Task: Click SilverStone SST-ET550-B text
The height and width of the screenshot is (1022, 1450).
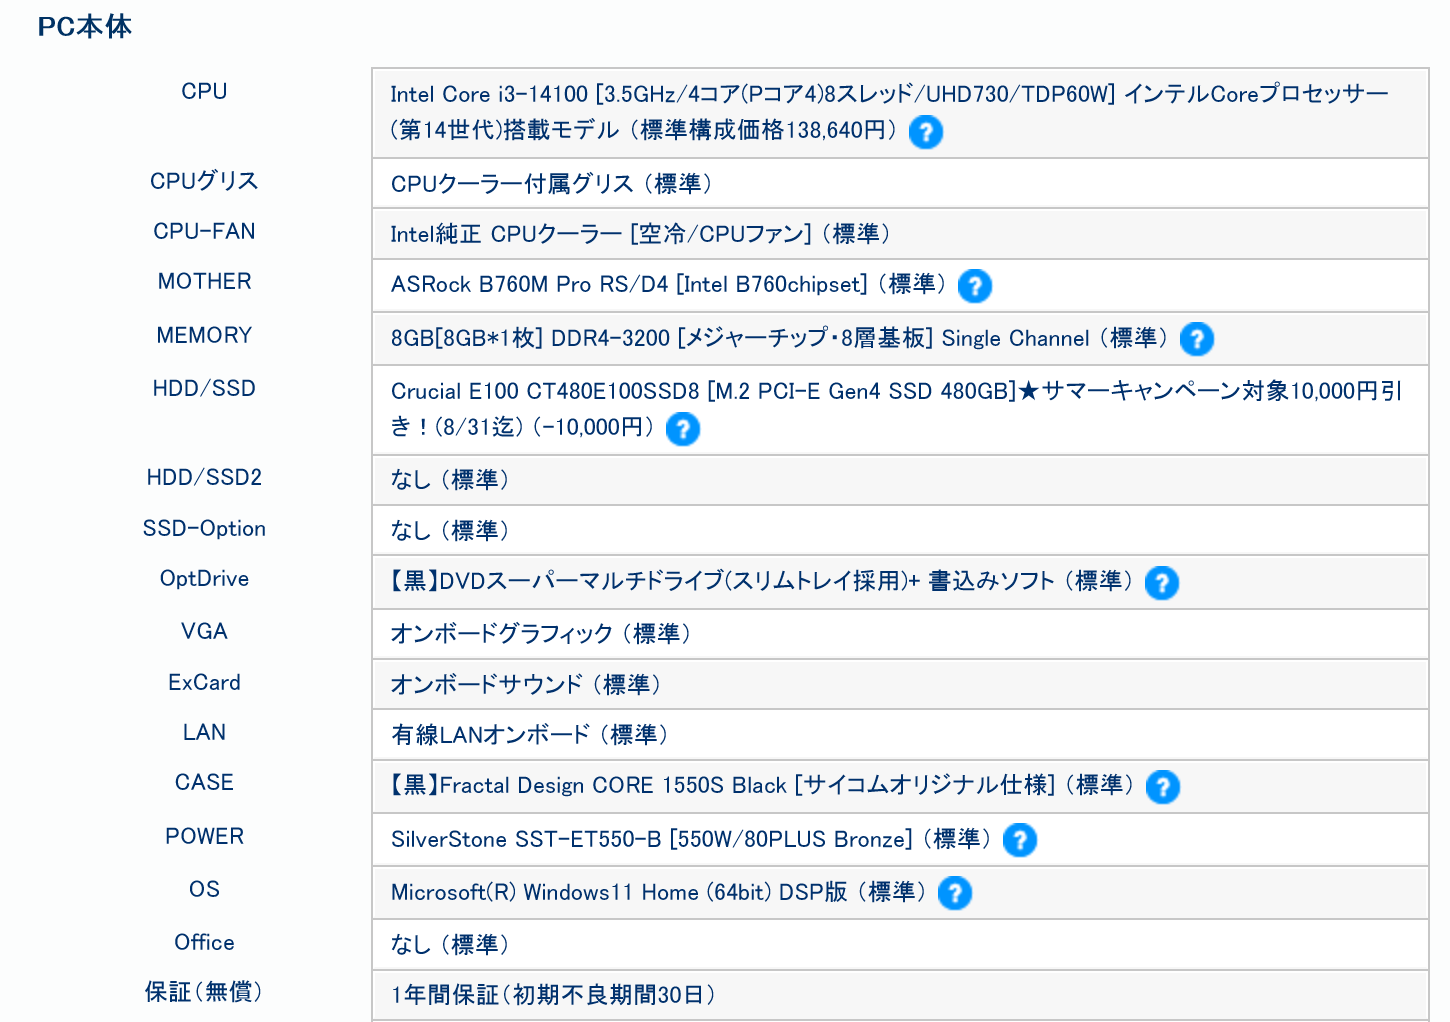Action: [690, 839]
